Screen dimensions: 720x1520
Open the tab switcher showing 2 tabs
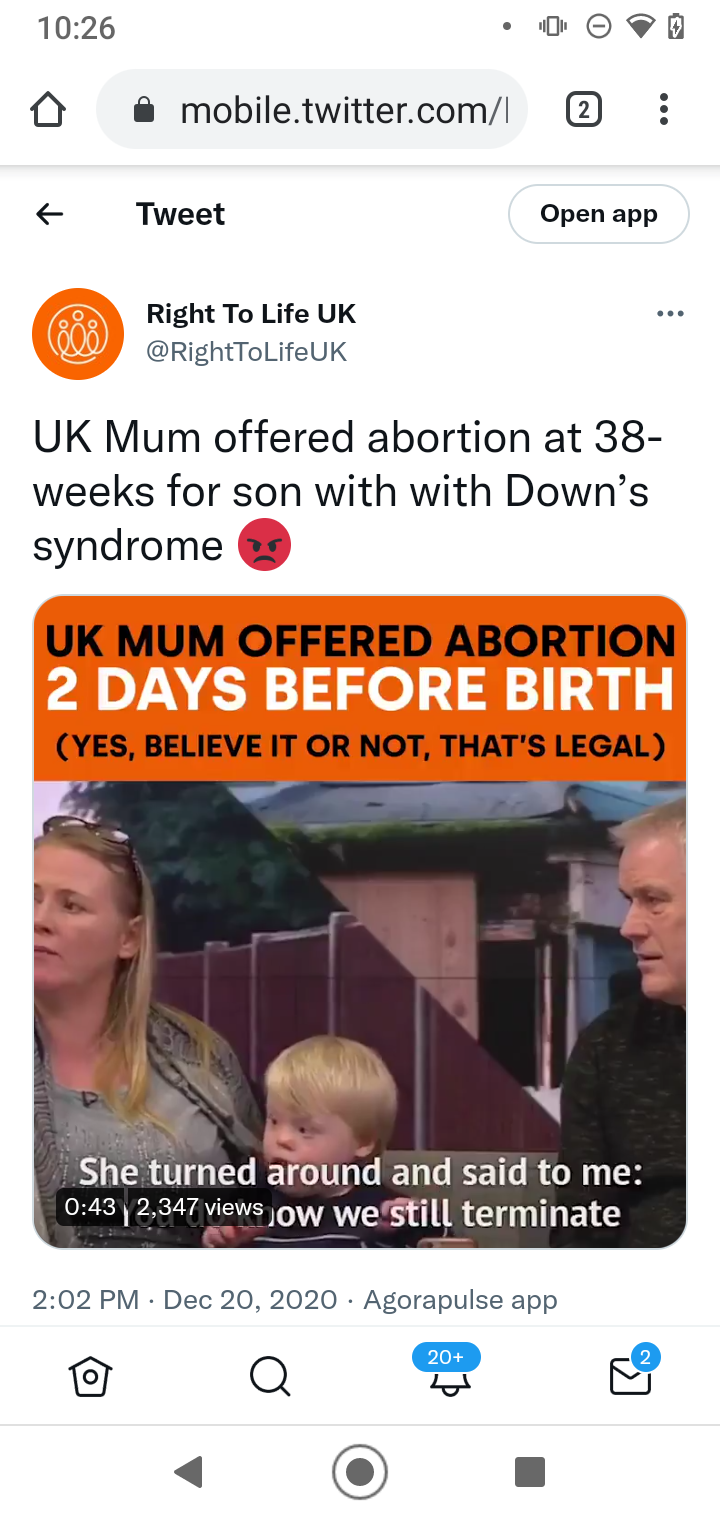(x=584, y=109)
